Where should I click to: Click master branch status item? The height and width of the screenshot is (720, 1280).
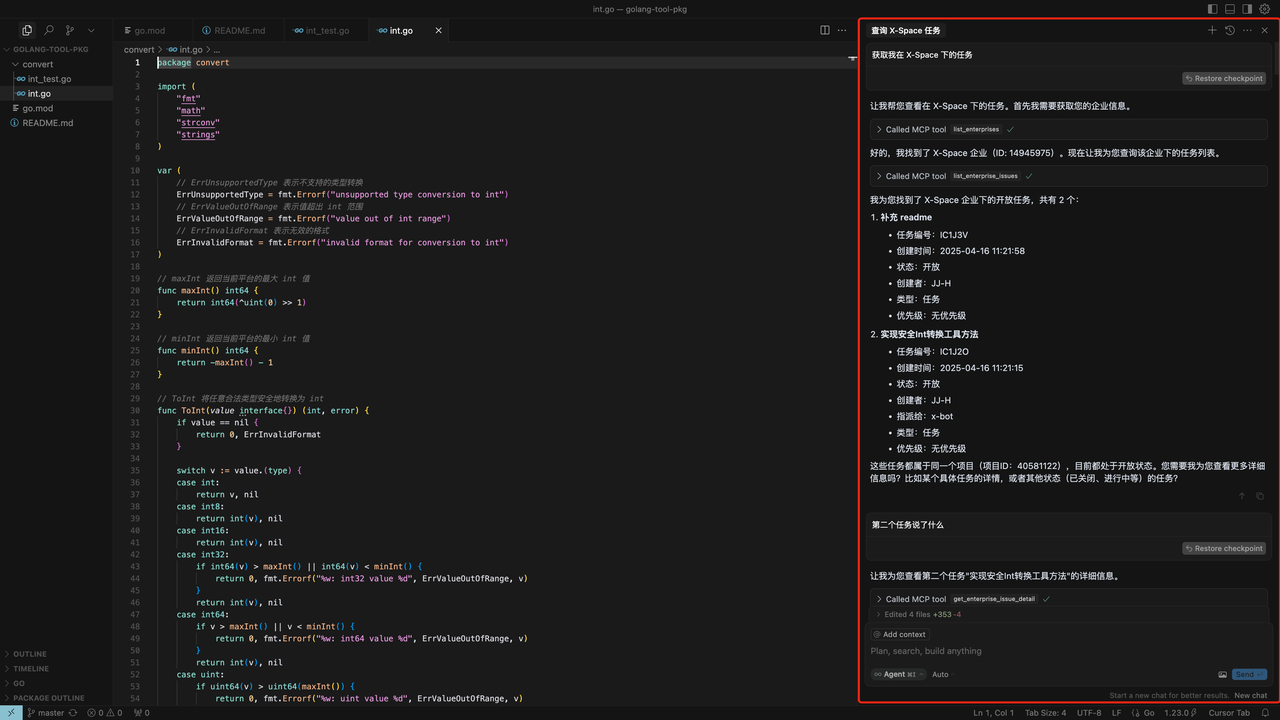pos(45,713)
